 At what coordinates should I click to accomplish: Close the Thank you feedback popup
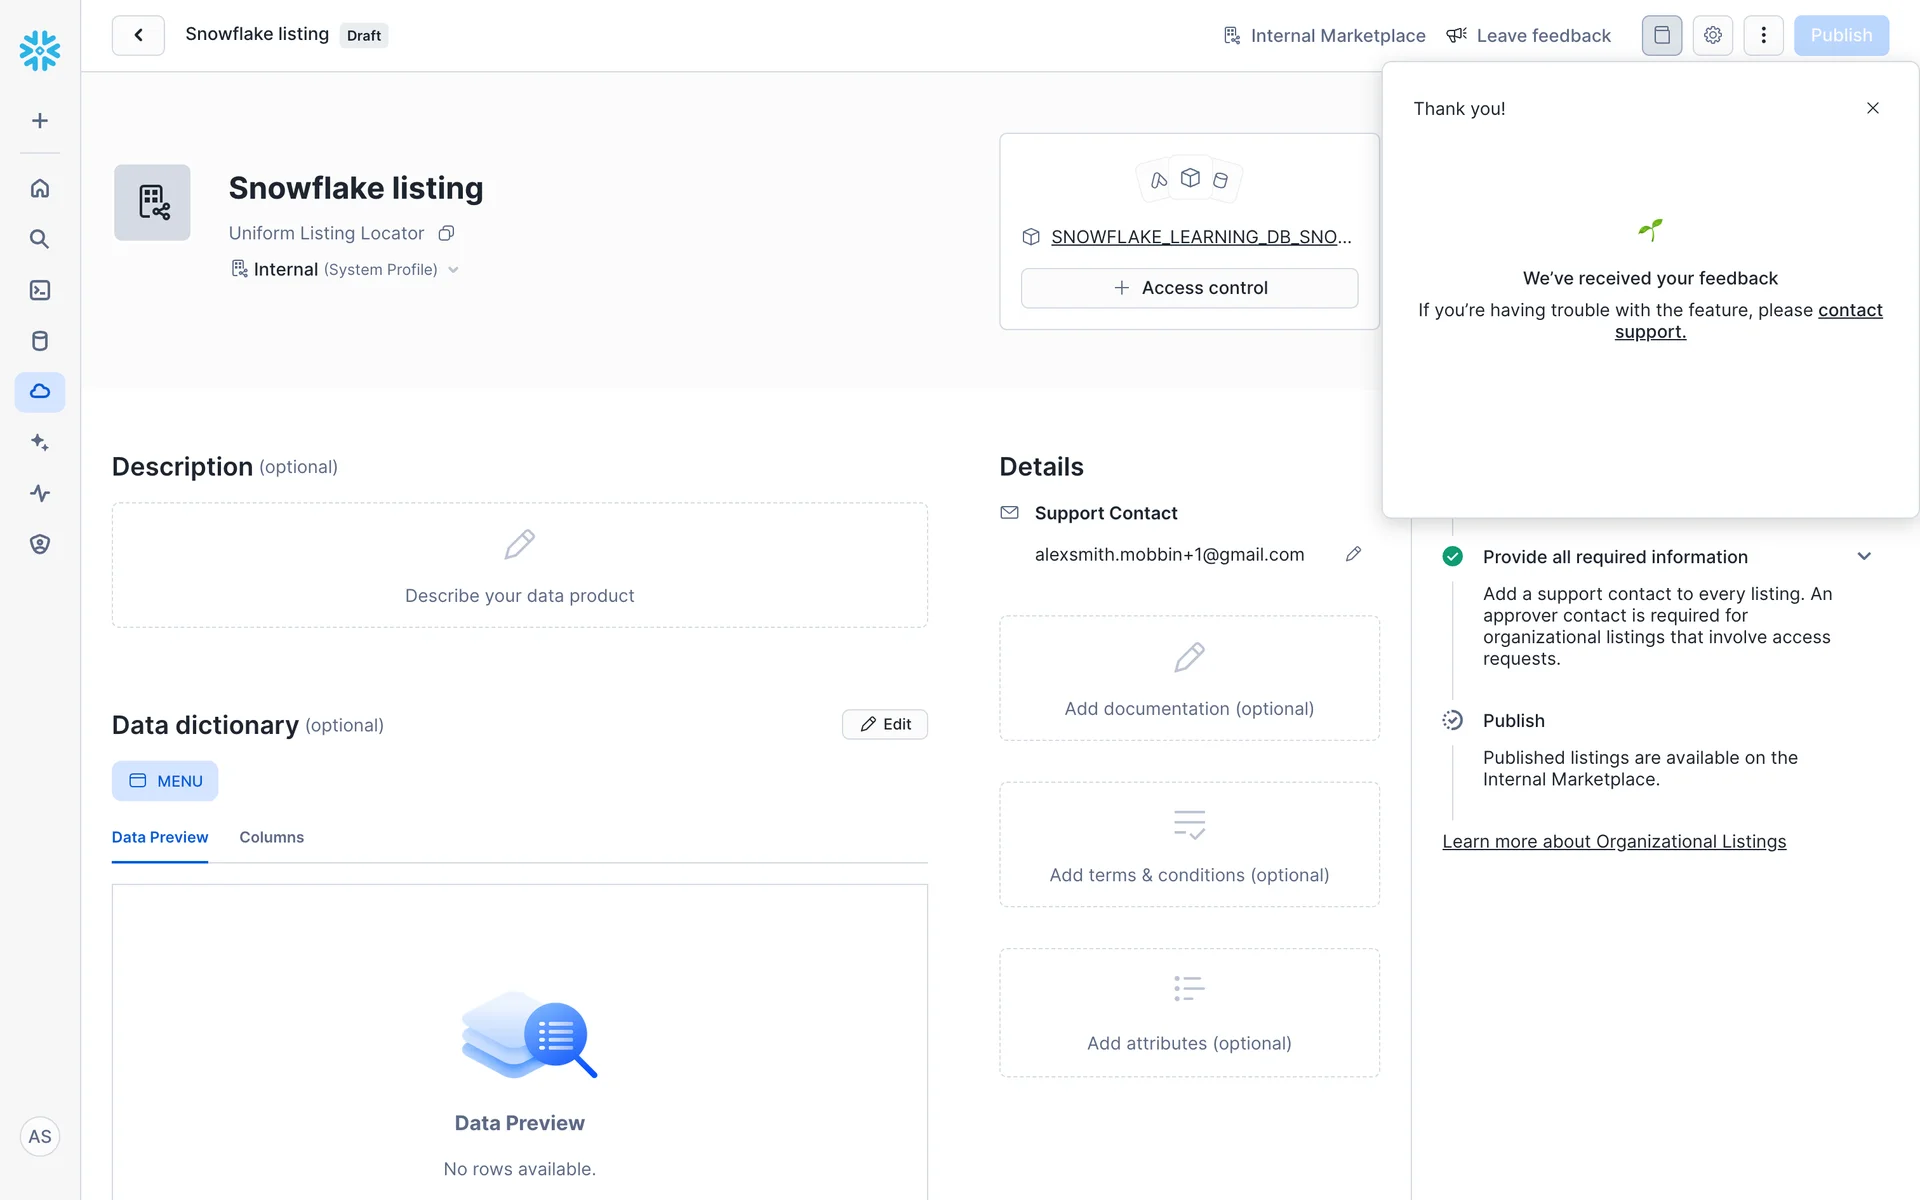pos(1872,108)
